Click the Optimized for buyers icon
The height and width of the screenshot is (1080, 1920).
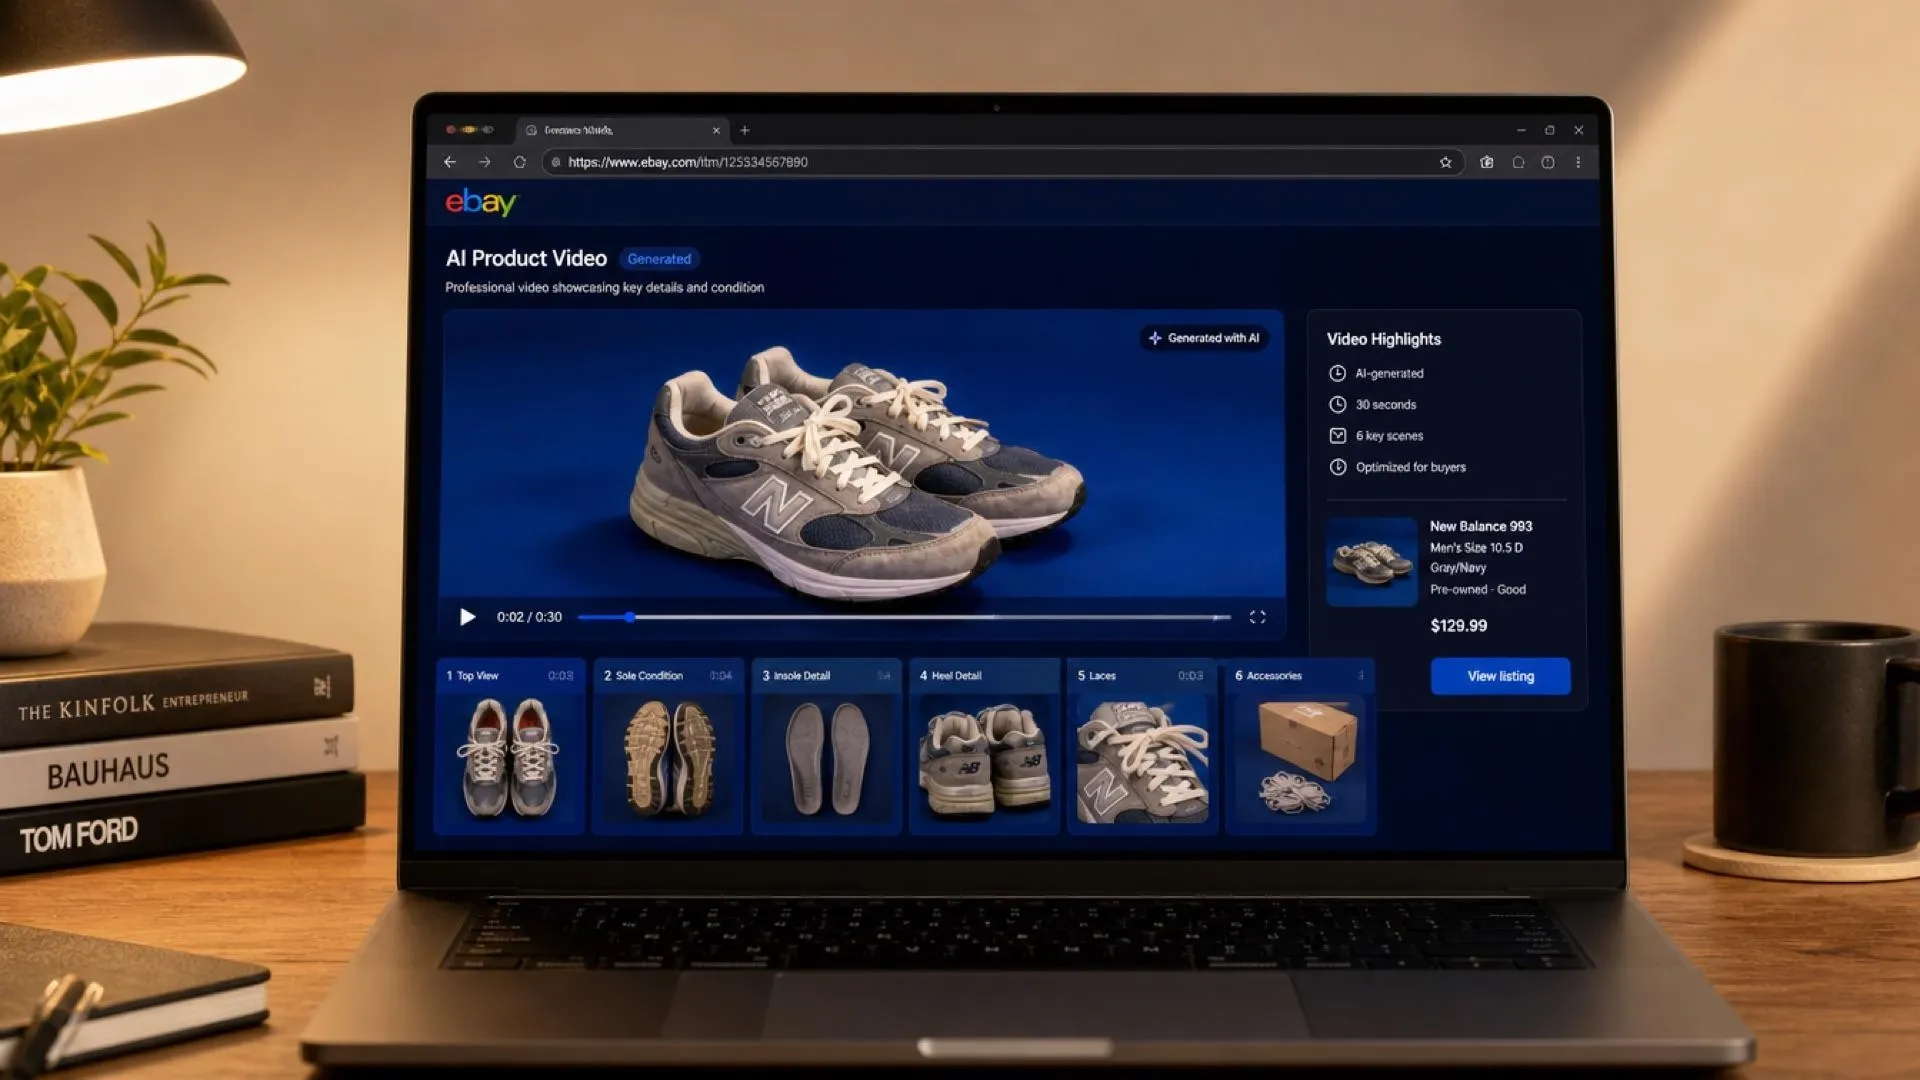(x=1337, y=467)
